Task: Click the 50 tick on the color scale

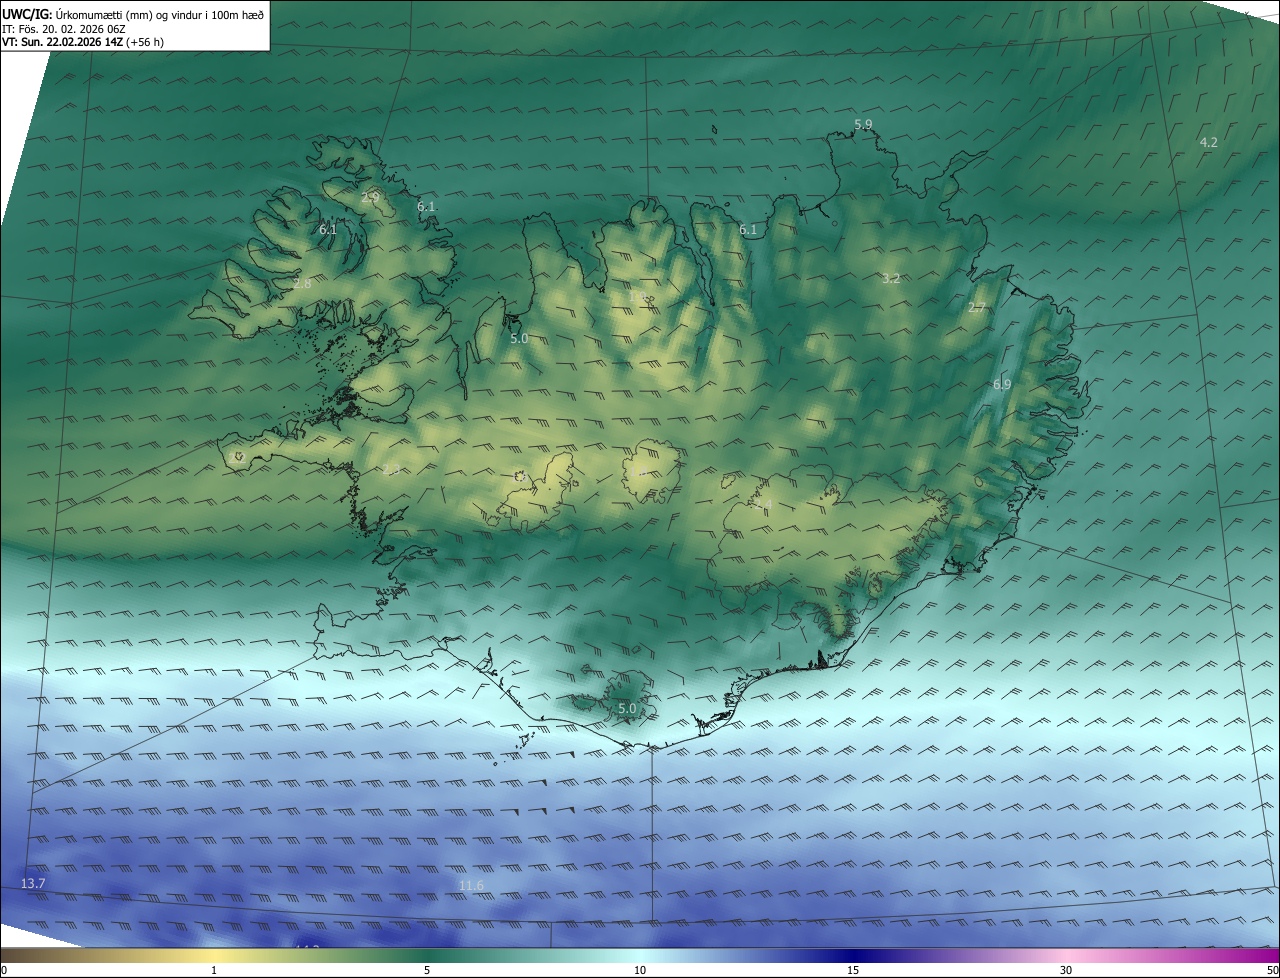Action: point(1272,970)
